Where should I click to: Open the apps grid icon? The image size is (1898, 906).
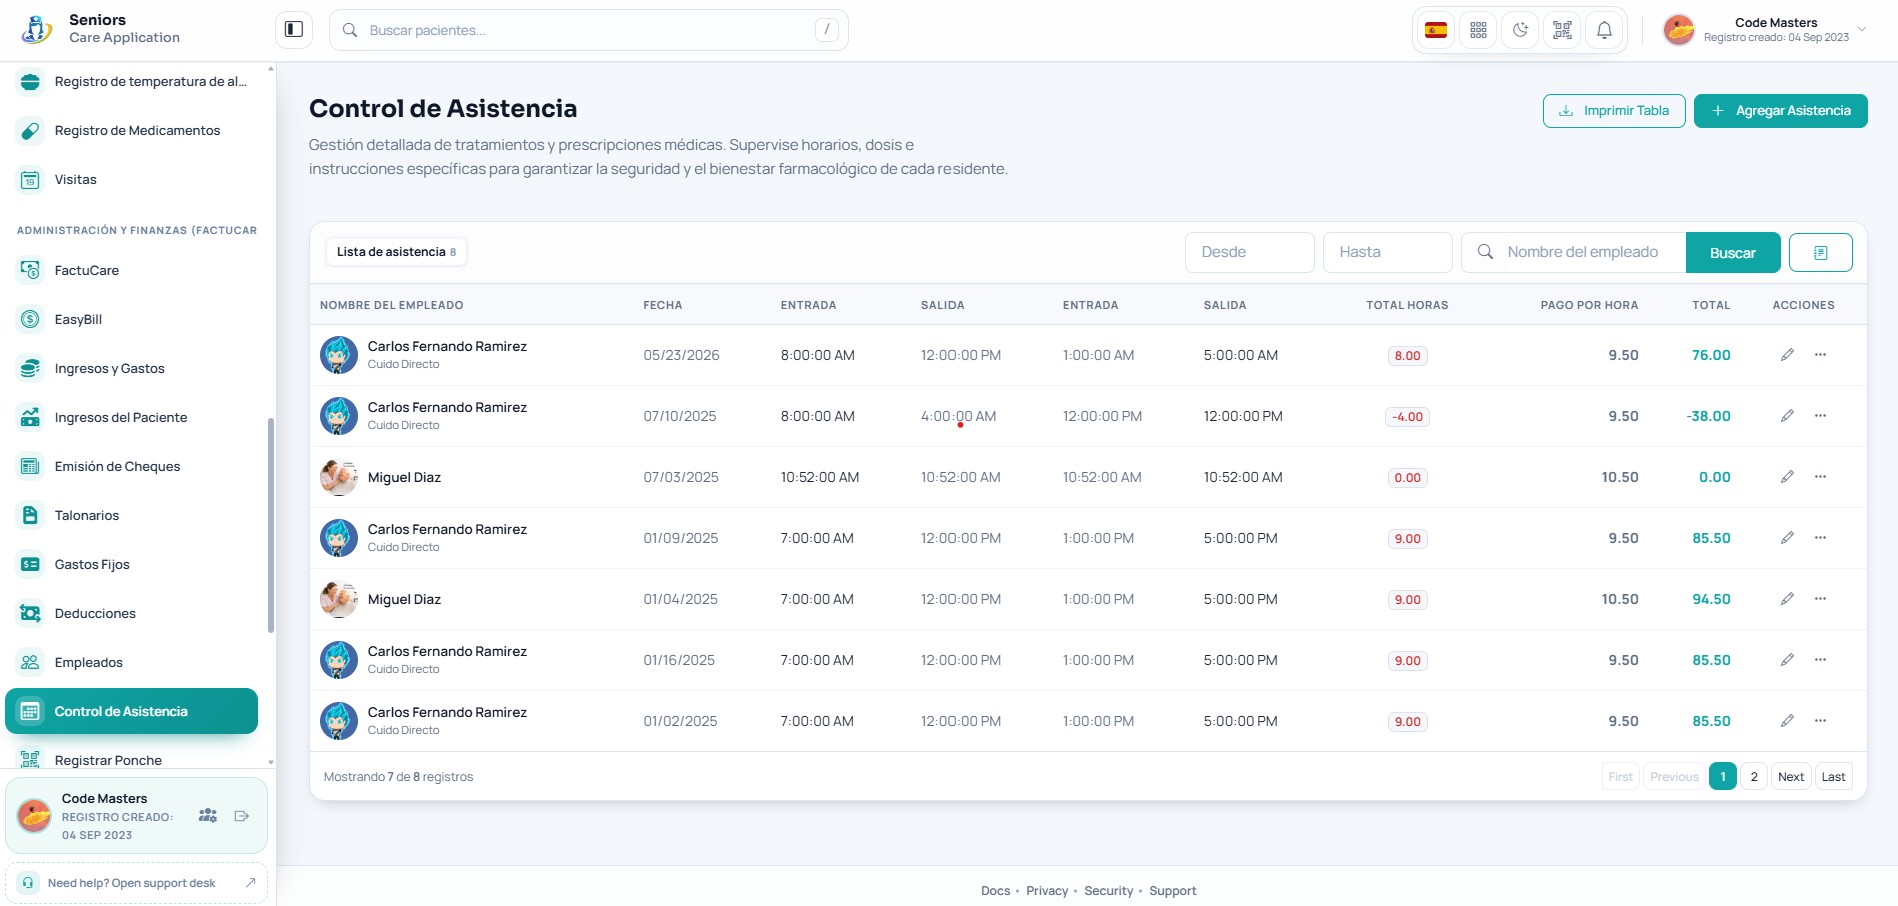click(1478, 30)
